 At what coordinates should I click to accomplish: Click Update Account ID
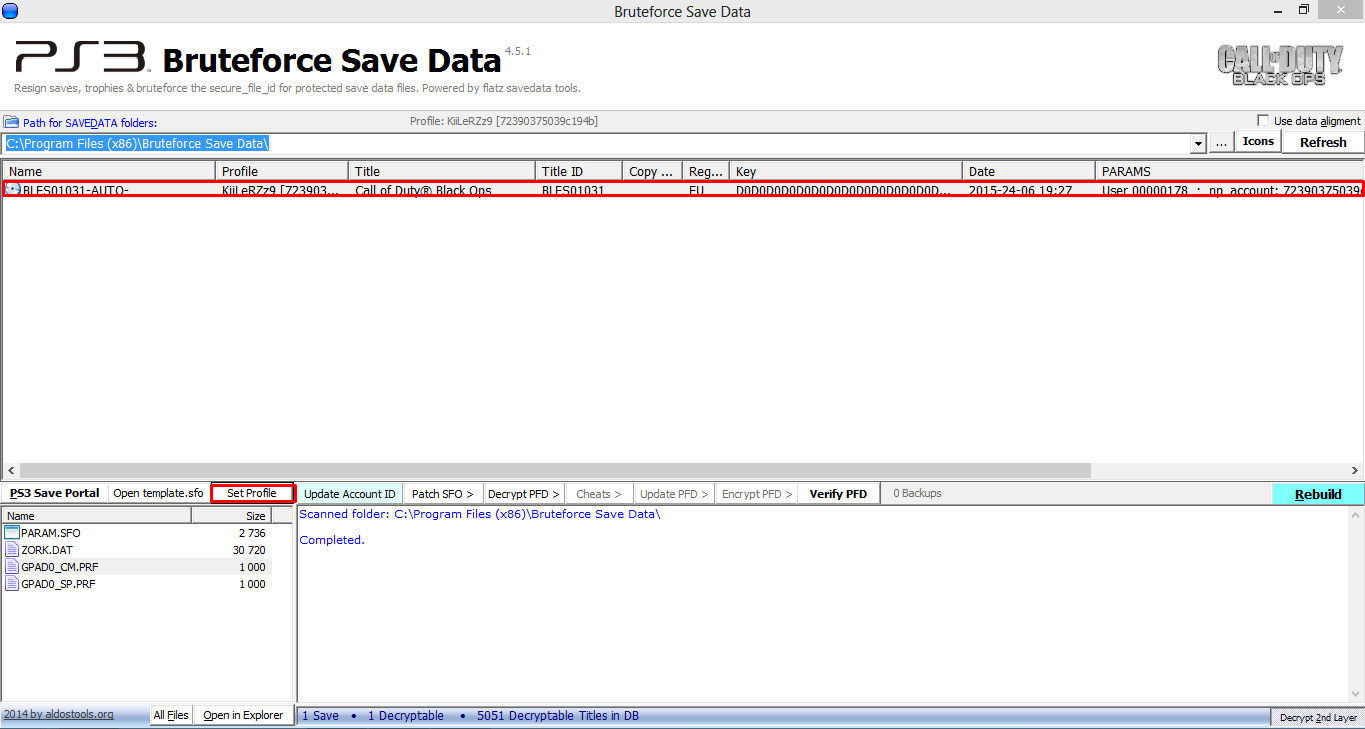(x=349, y=494)
